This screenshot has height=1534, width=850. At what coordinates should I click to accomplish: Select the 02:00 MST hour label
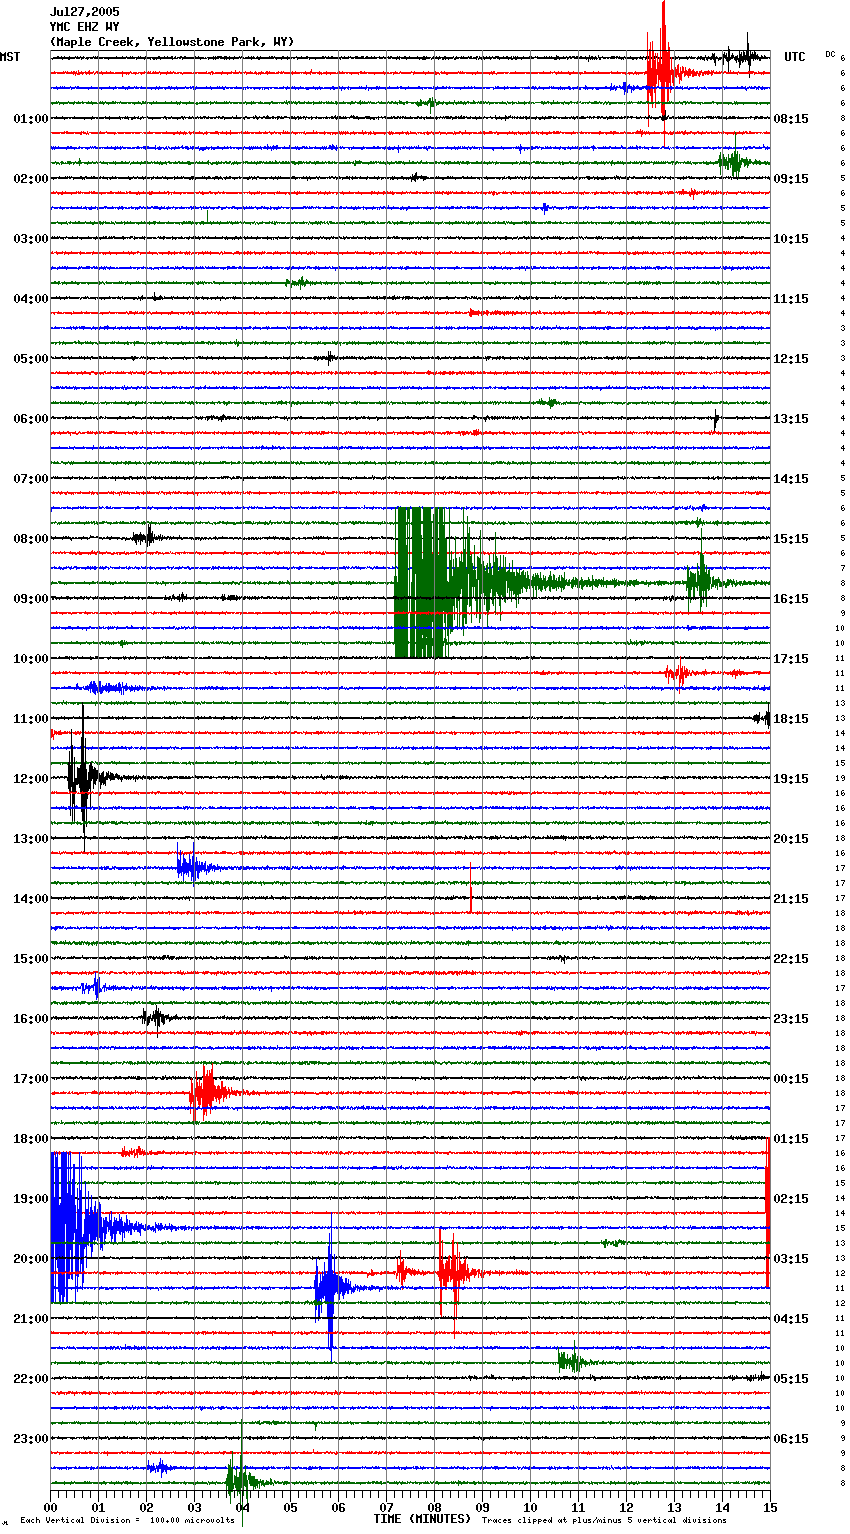[x=31, y=179]
